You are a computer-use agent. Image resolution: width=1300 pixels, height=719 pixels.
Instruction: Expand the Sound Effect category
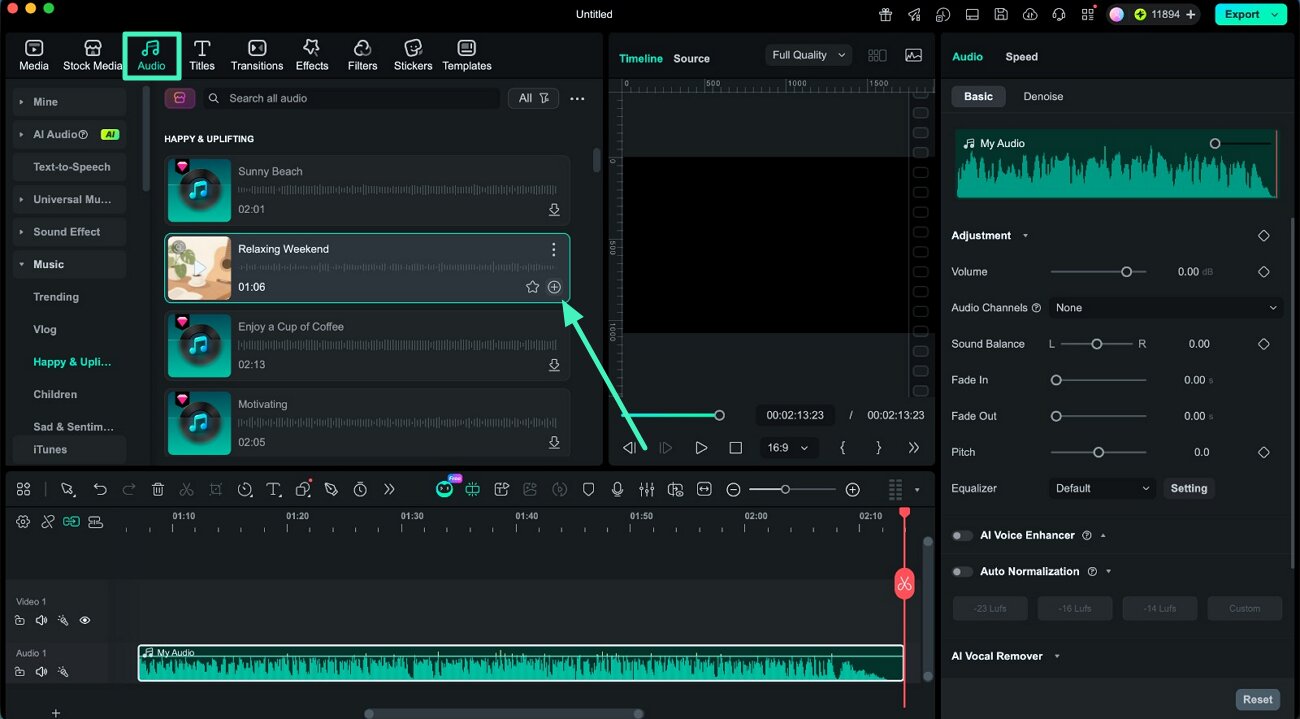pyautogui.click(x=70, y=232)
